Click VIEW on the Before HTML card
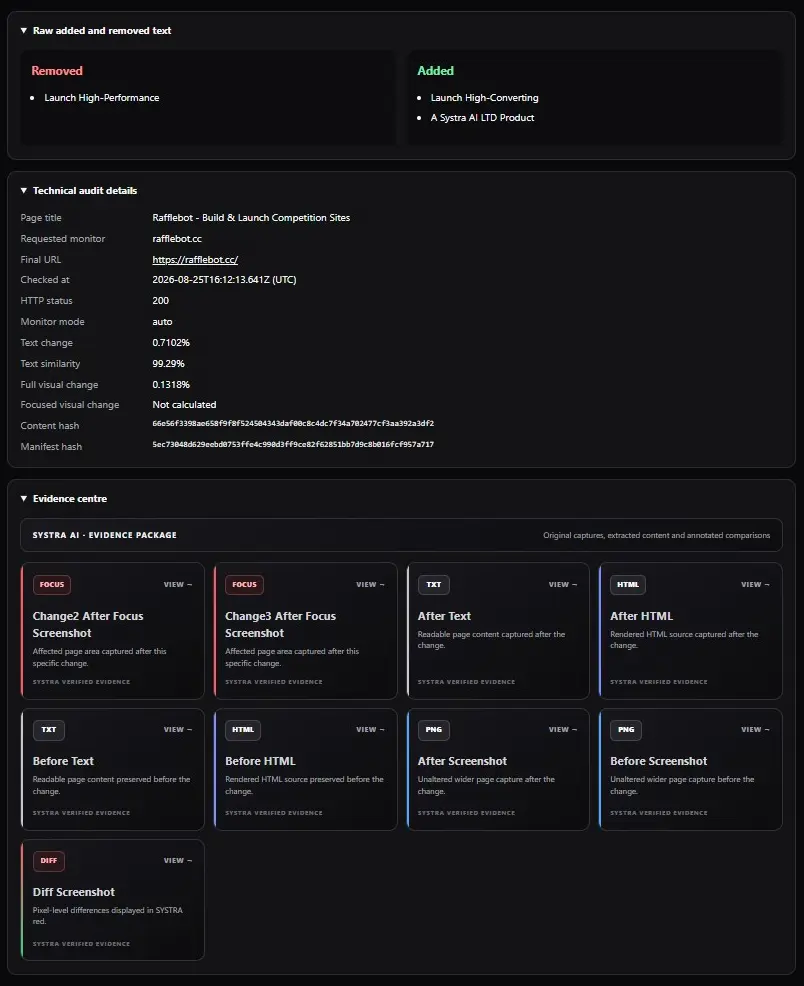 (370, 729)
